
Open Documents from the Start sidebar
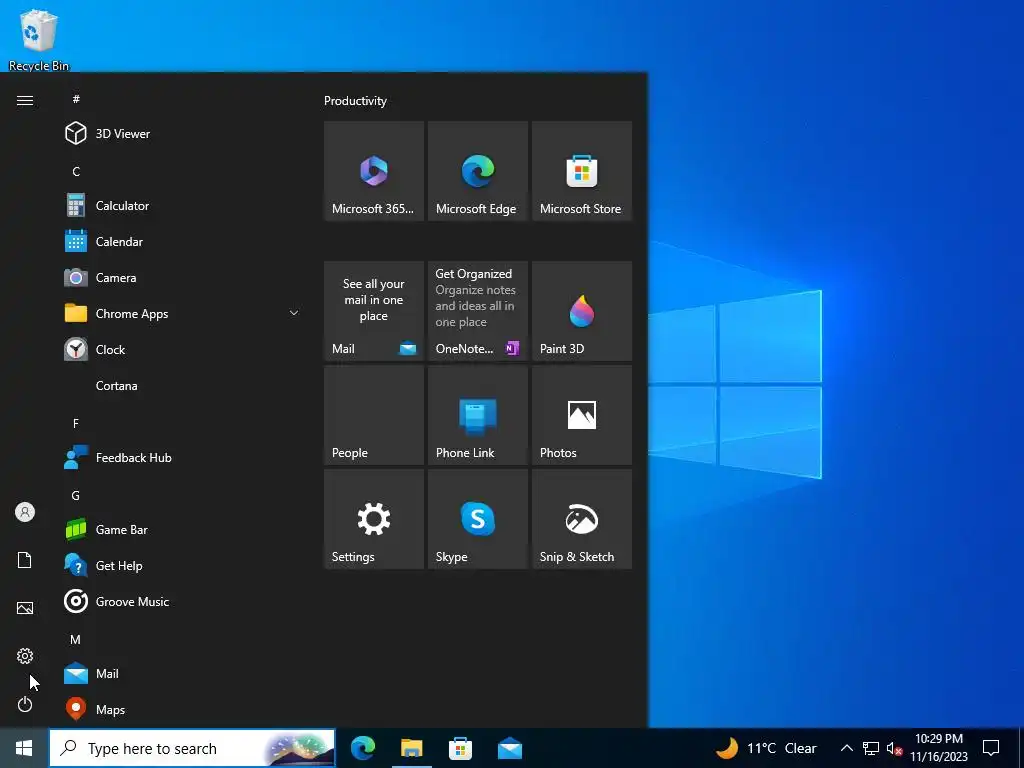pyautogui.click(x=25, y=560)
